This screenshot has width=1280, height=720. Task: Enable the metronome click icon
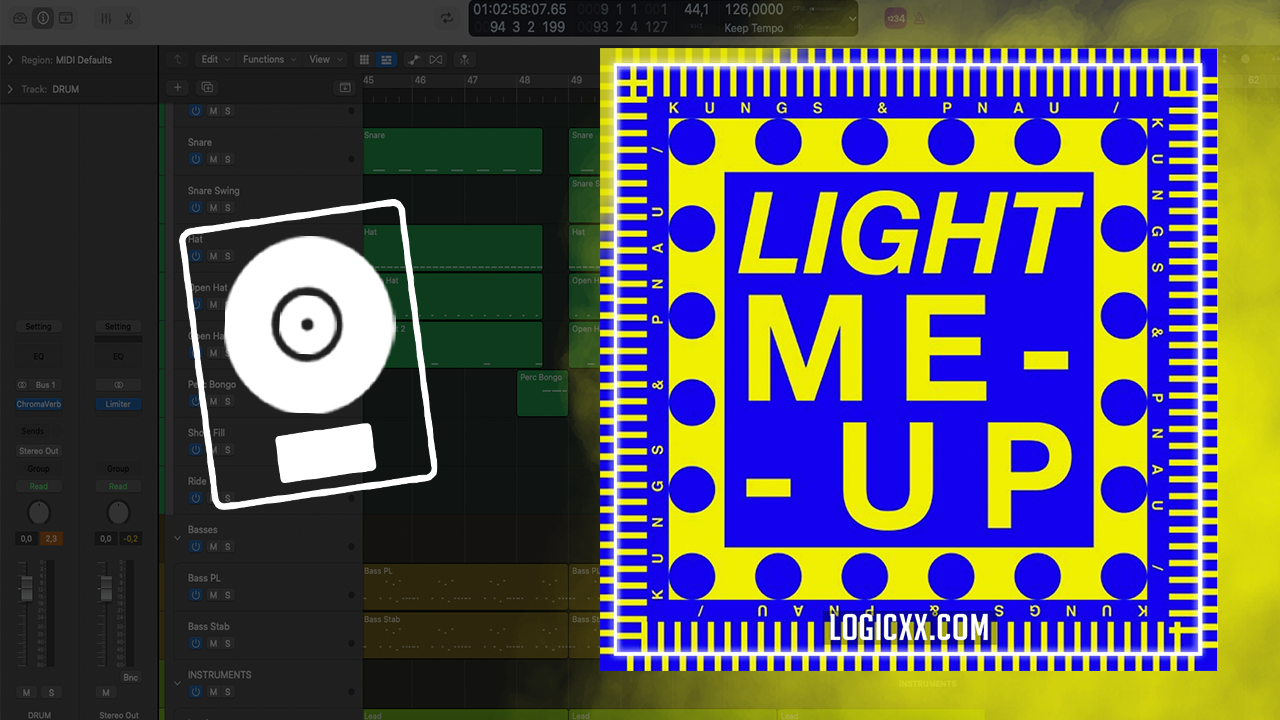pos(919,18)
